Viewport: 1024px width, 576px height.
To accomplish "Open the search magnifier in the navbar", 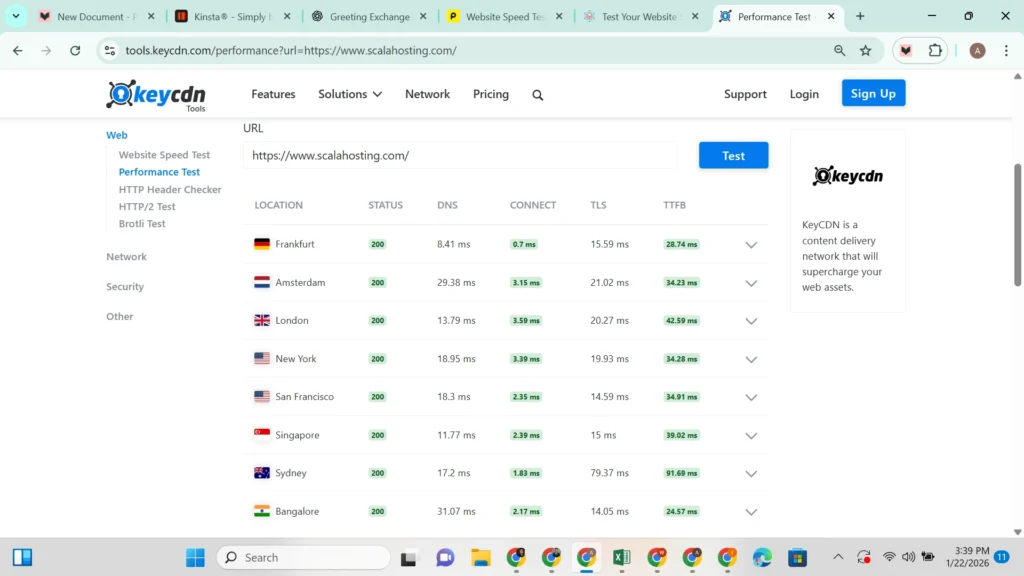I will coord(537,94).
